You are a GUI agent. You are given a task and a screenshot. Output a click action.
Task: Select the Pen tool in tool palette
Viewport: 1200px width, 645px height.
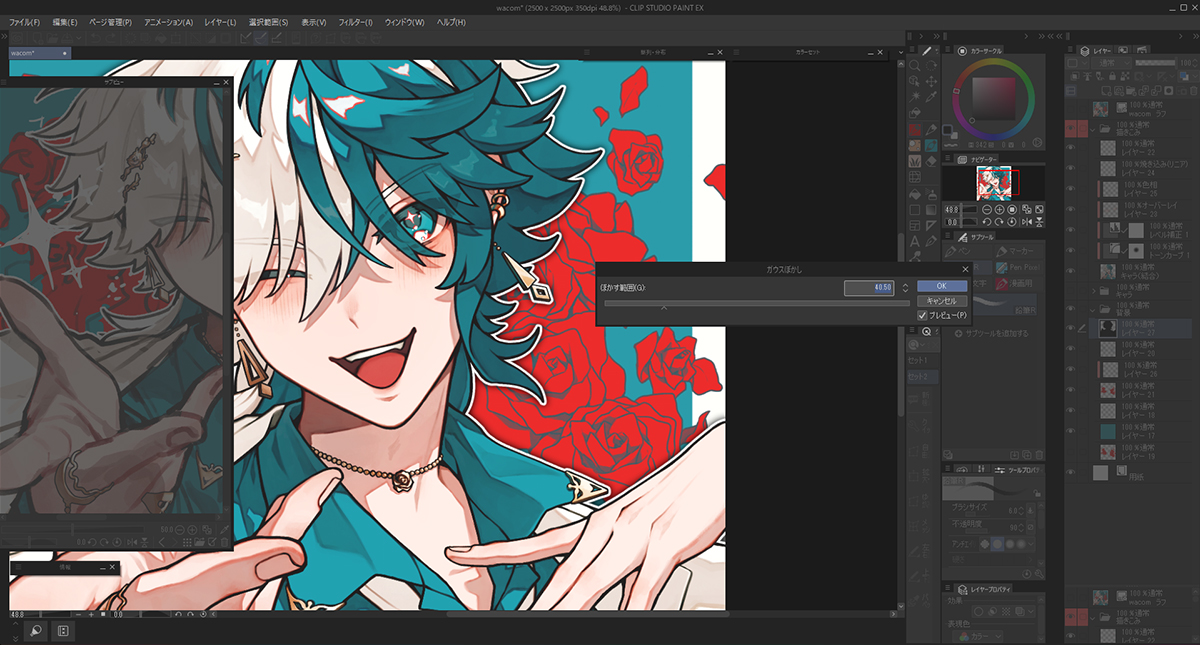[x=931, y=129]
